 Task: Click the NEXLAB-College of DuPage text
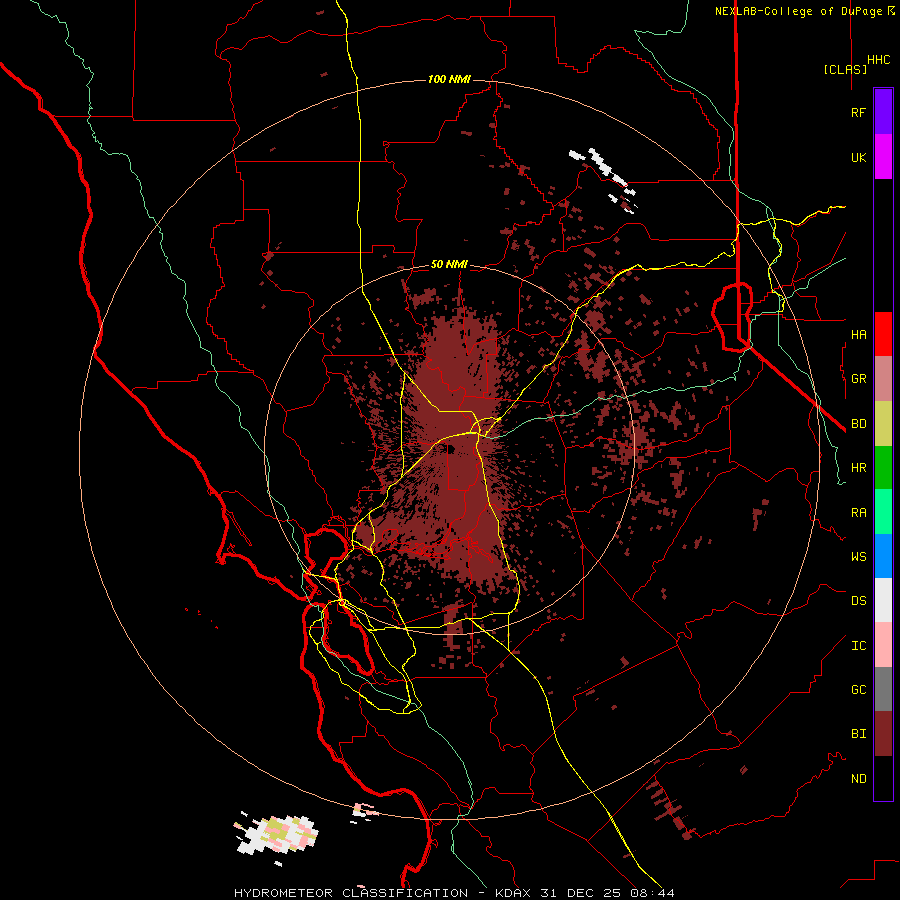pos(801,11)
